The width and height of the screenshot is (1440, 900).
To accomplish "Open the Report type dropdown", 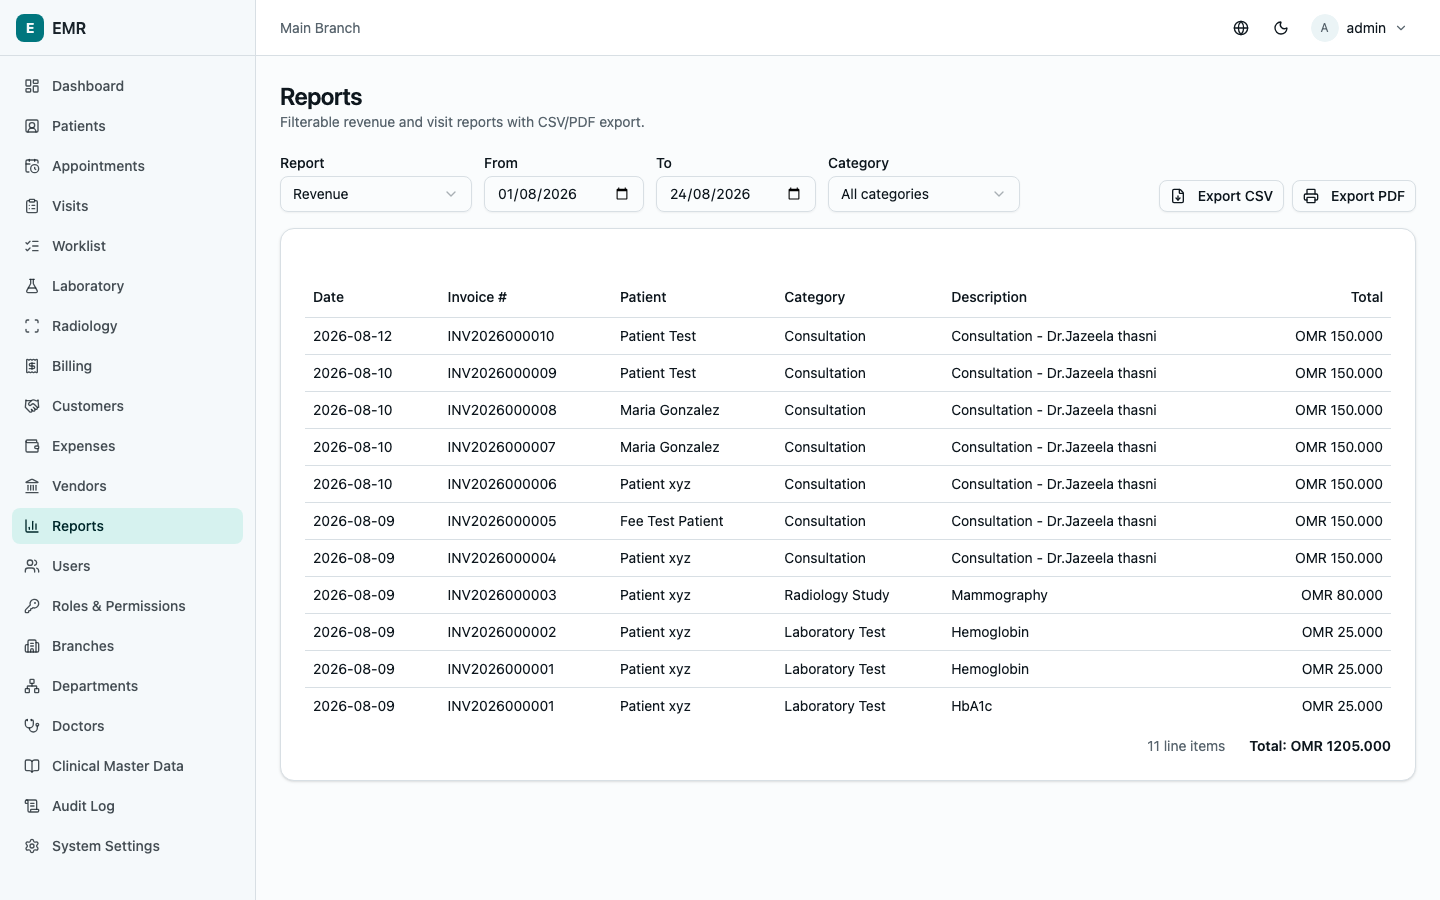I will pyautogui.click(x=376, y=194).
